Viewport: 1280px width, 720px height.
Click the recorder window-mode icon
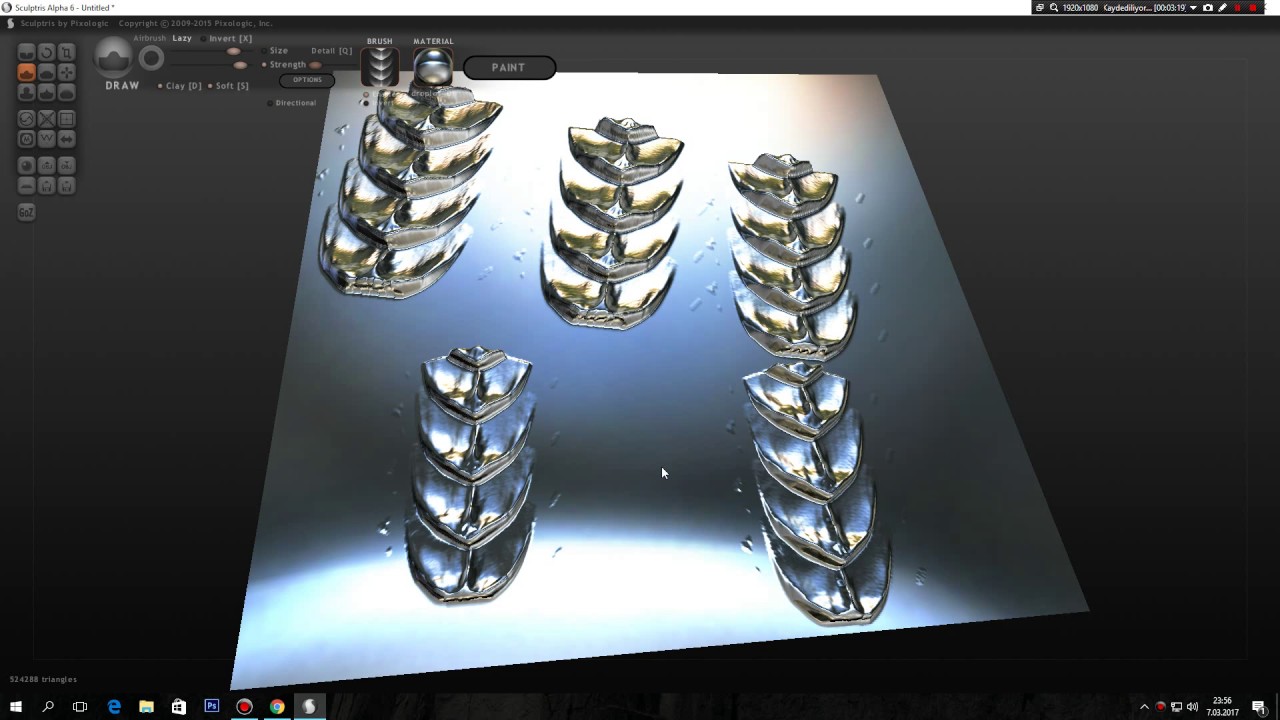click(1040, 8)
